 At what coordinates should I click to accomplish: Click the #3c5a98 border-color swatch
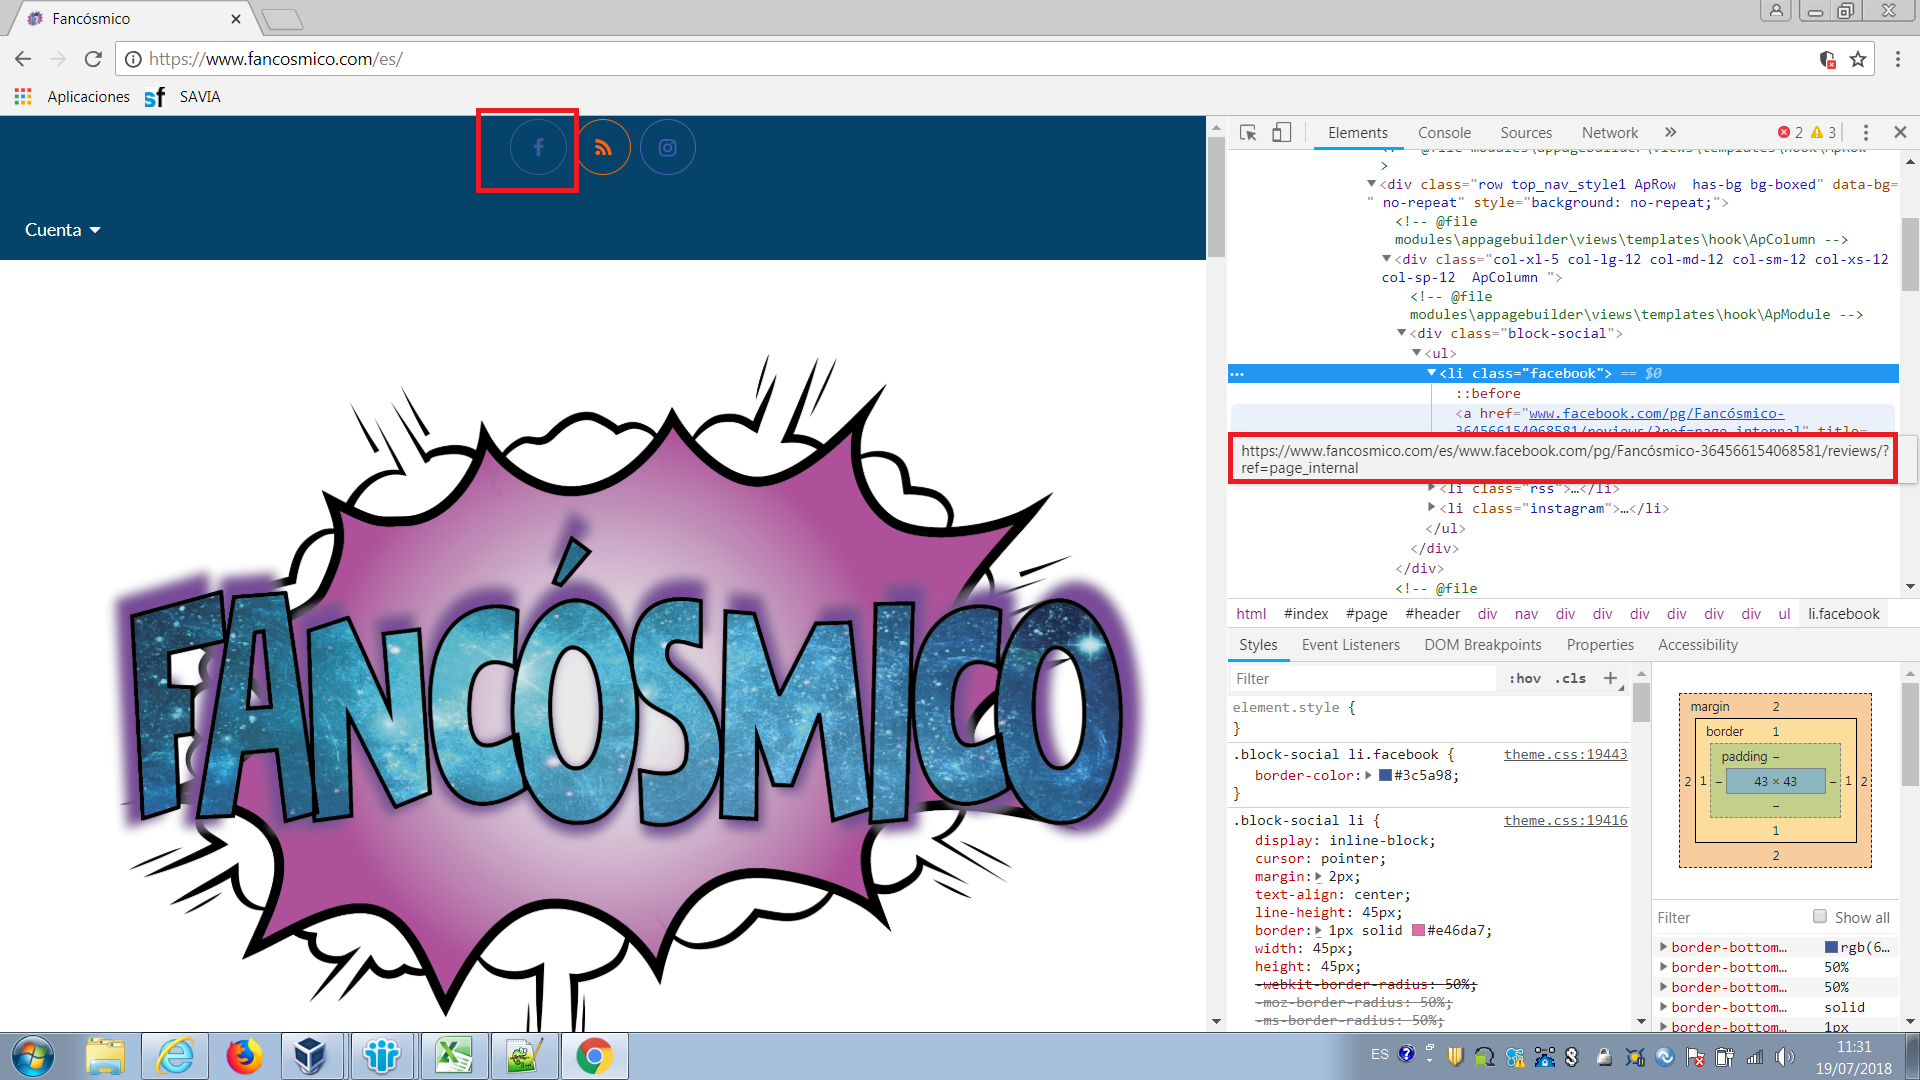(1385, 776)
